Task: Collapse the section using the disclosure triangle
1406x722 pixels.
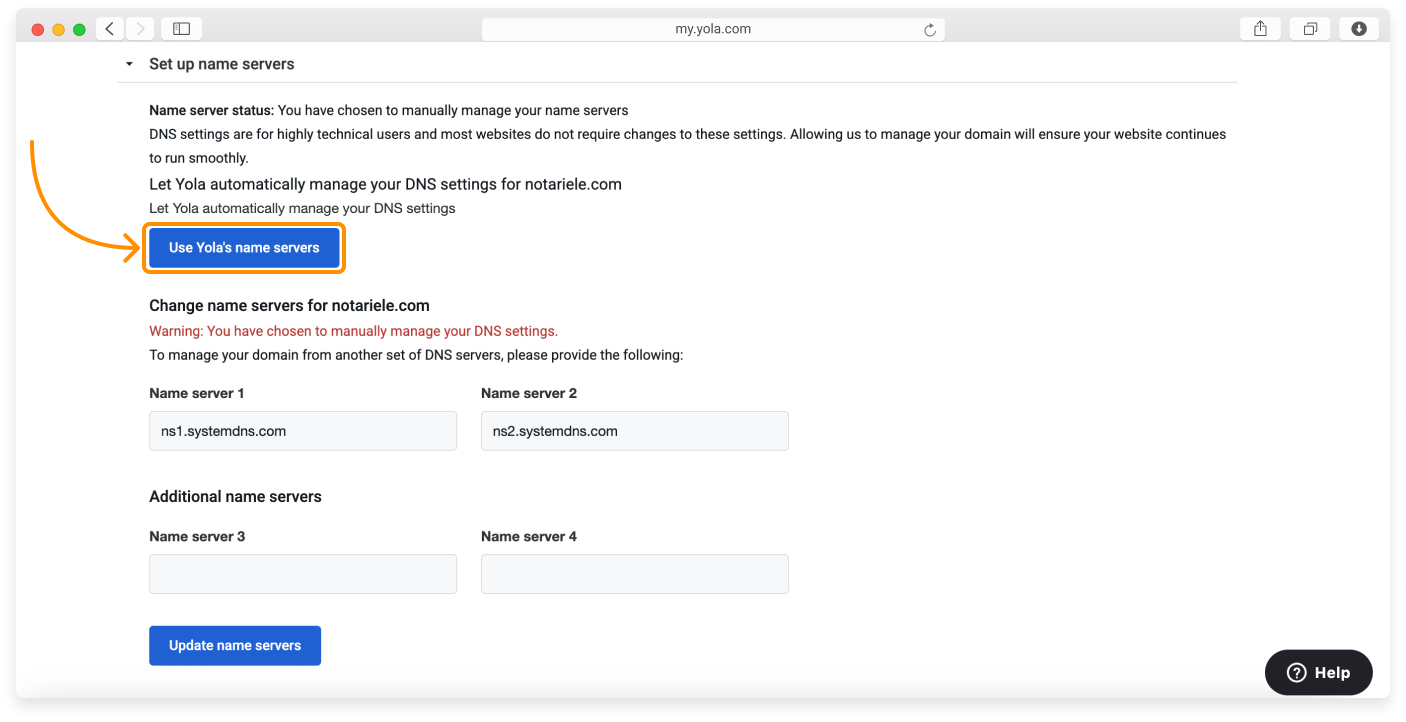Action: coord(129,64)
